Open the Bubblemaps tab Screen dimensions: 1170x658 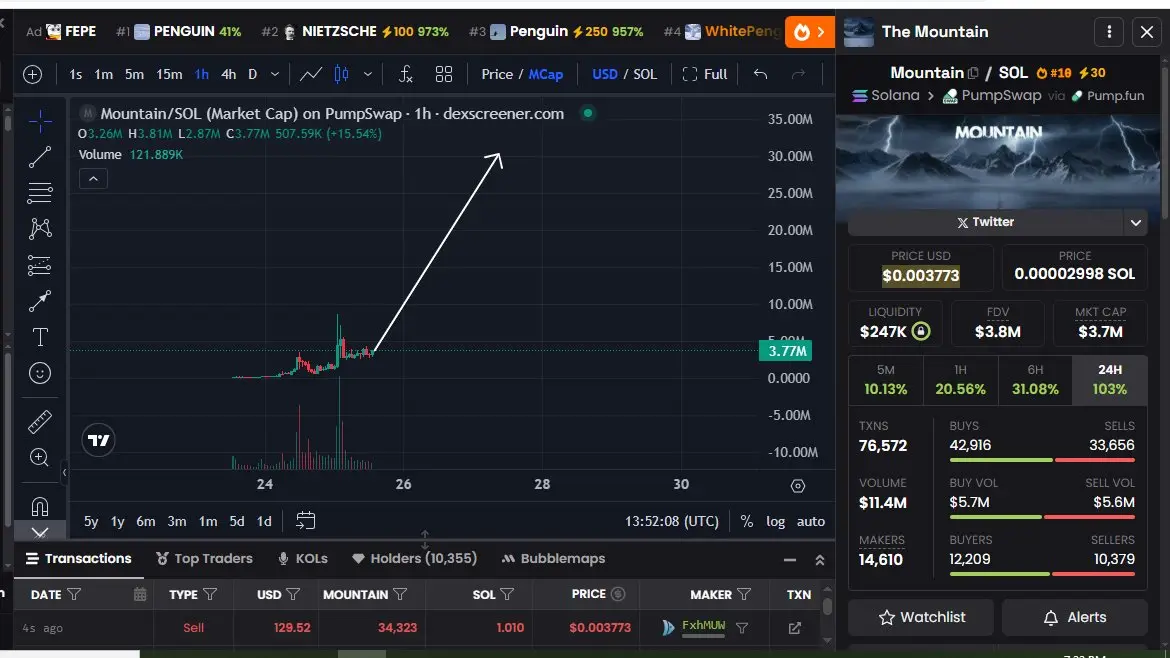(553, 559)
